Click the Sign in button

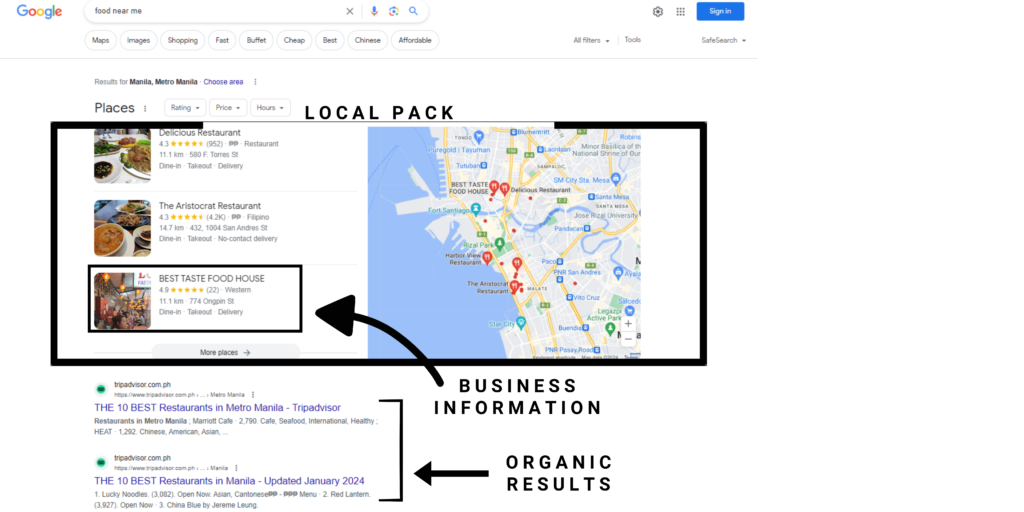pos(720,11)
